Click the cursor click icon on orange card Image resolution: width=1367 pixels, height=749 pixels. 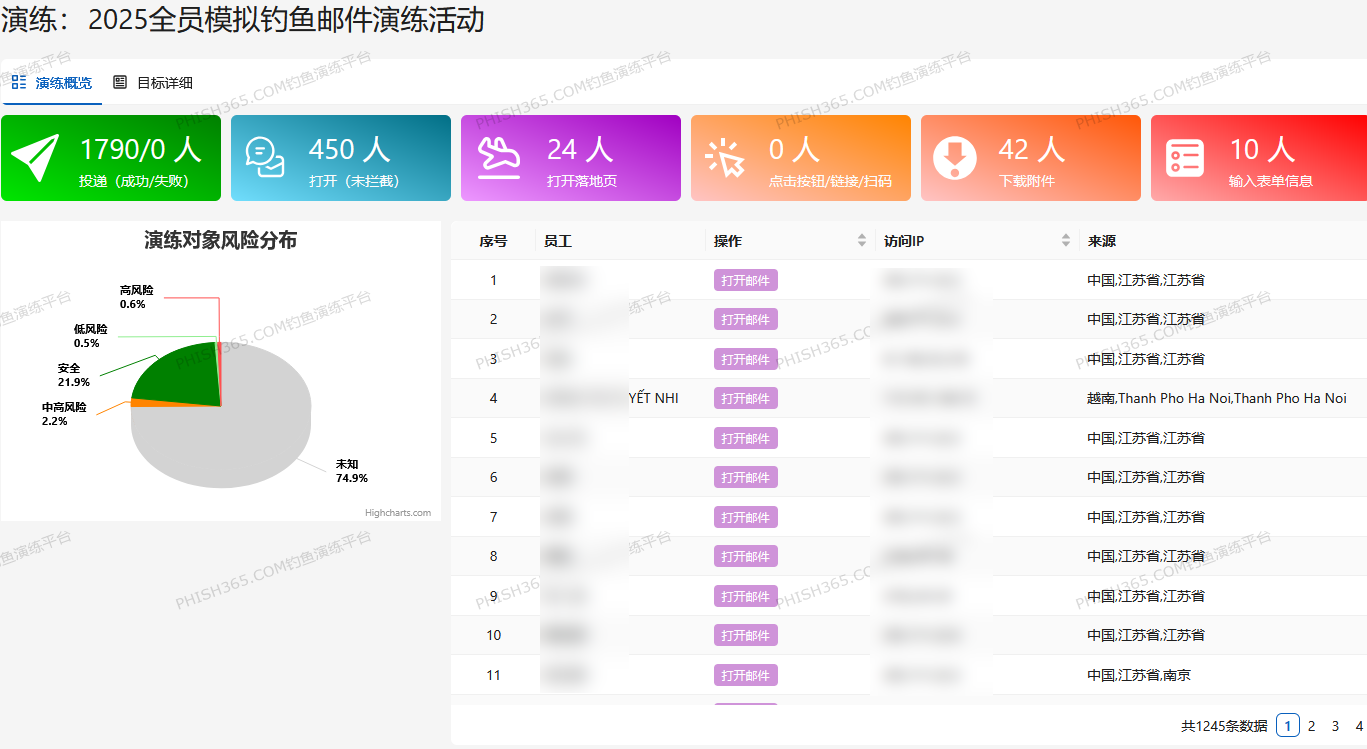[x=725, y=158]
